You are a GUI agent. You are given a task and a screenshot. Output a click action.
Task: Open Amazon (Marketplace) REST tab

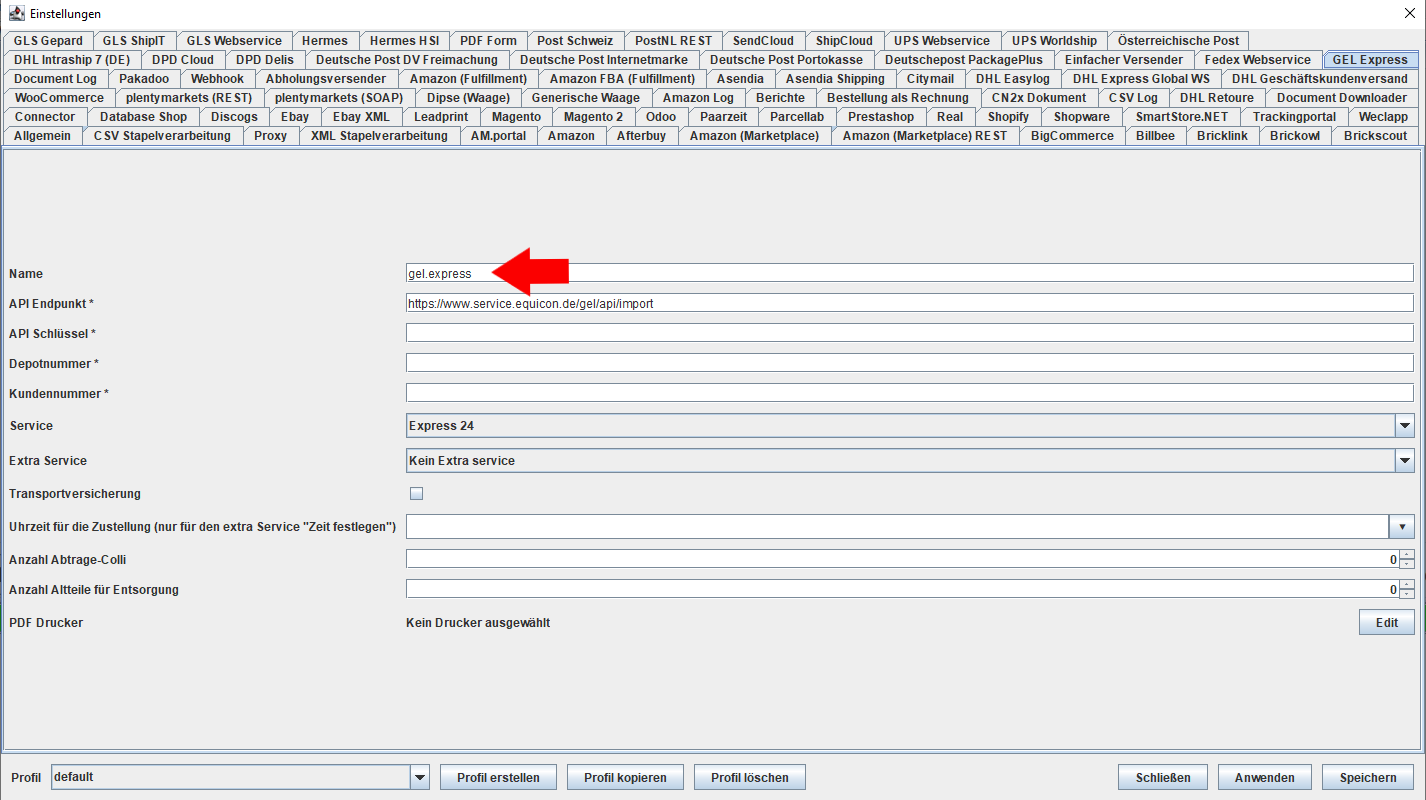925,136
